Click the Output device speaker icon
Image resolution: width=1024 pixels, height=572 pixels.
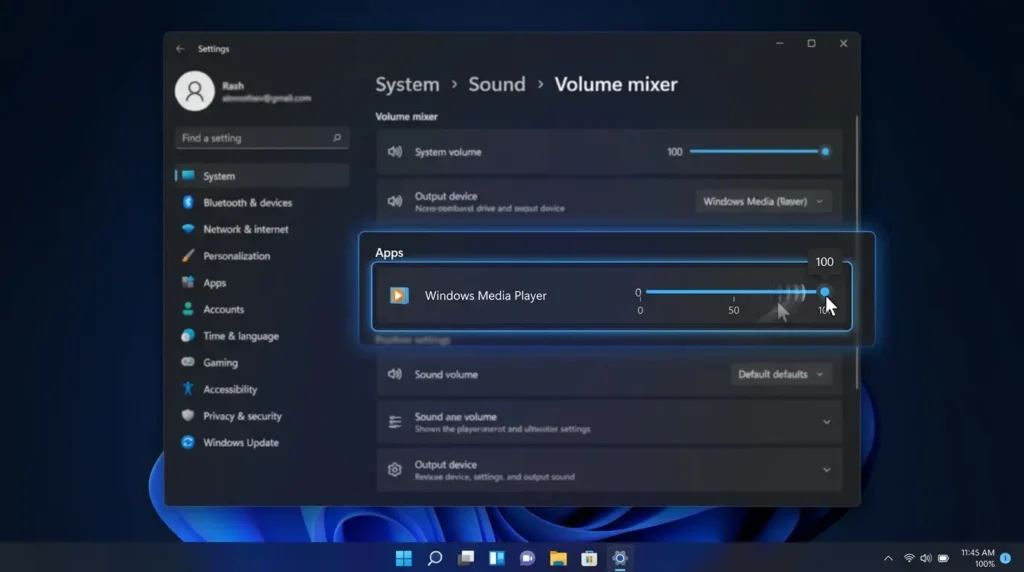394,201
